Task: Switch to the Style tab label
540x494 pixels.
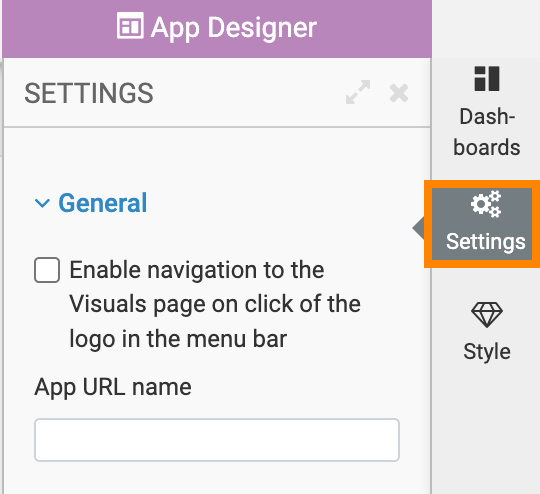Action: coord(487,352)
